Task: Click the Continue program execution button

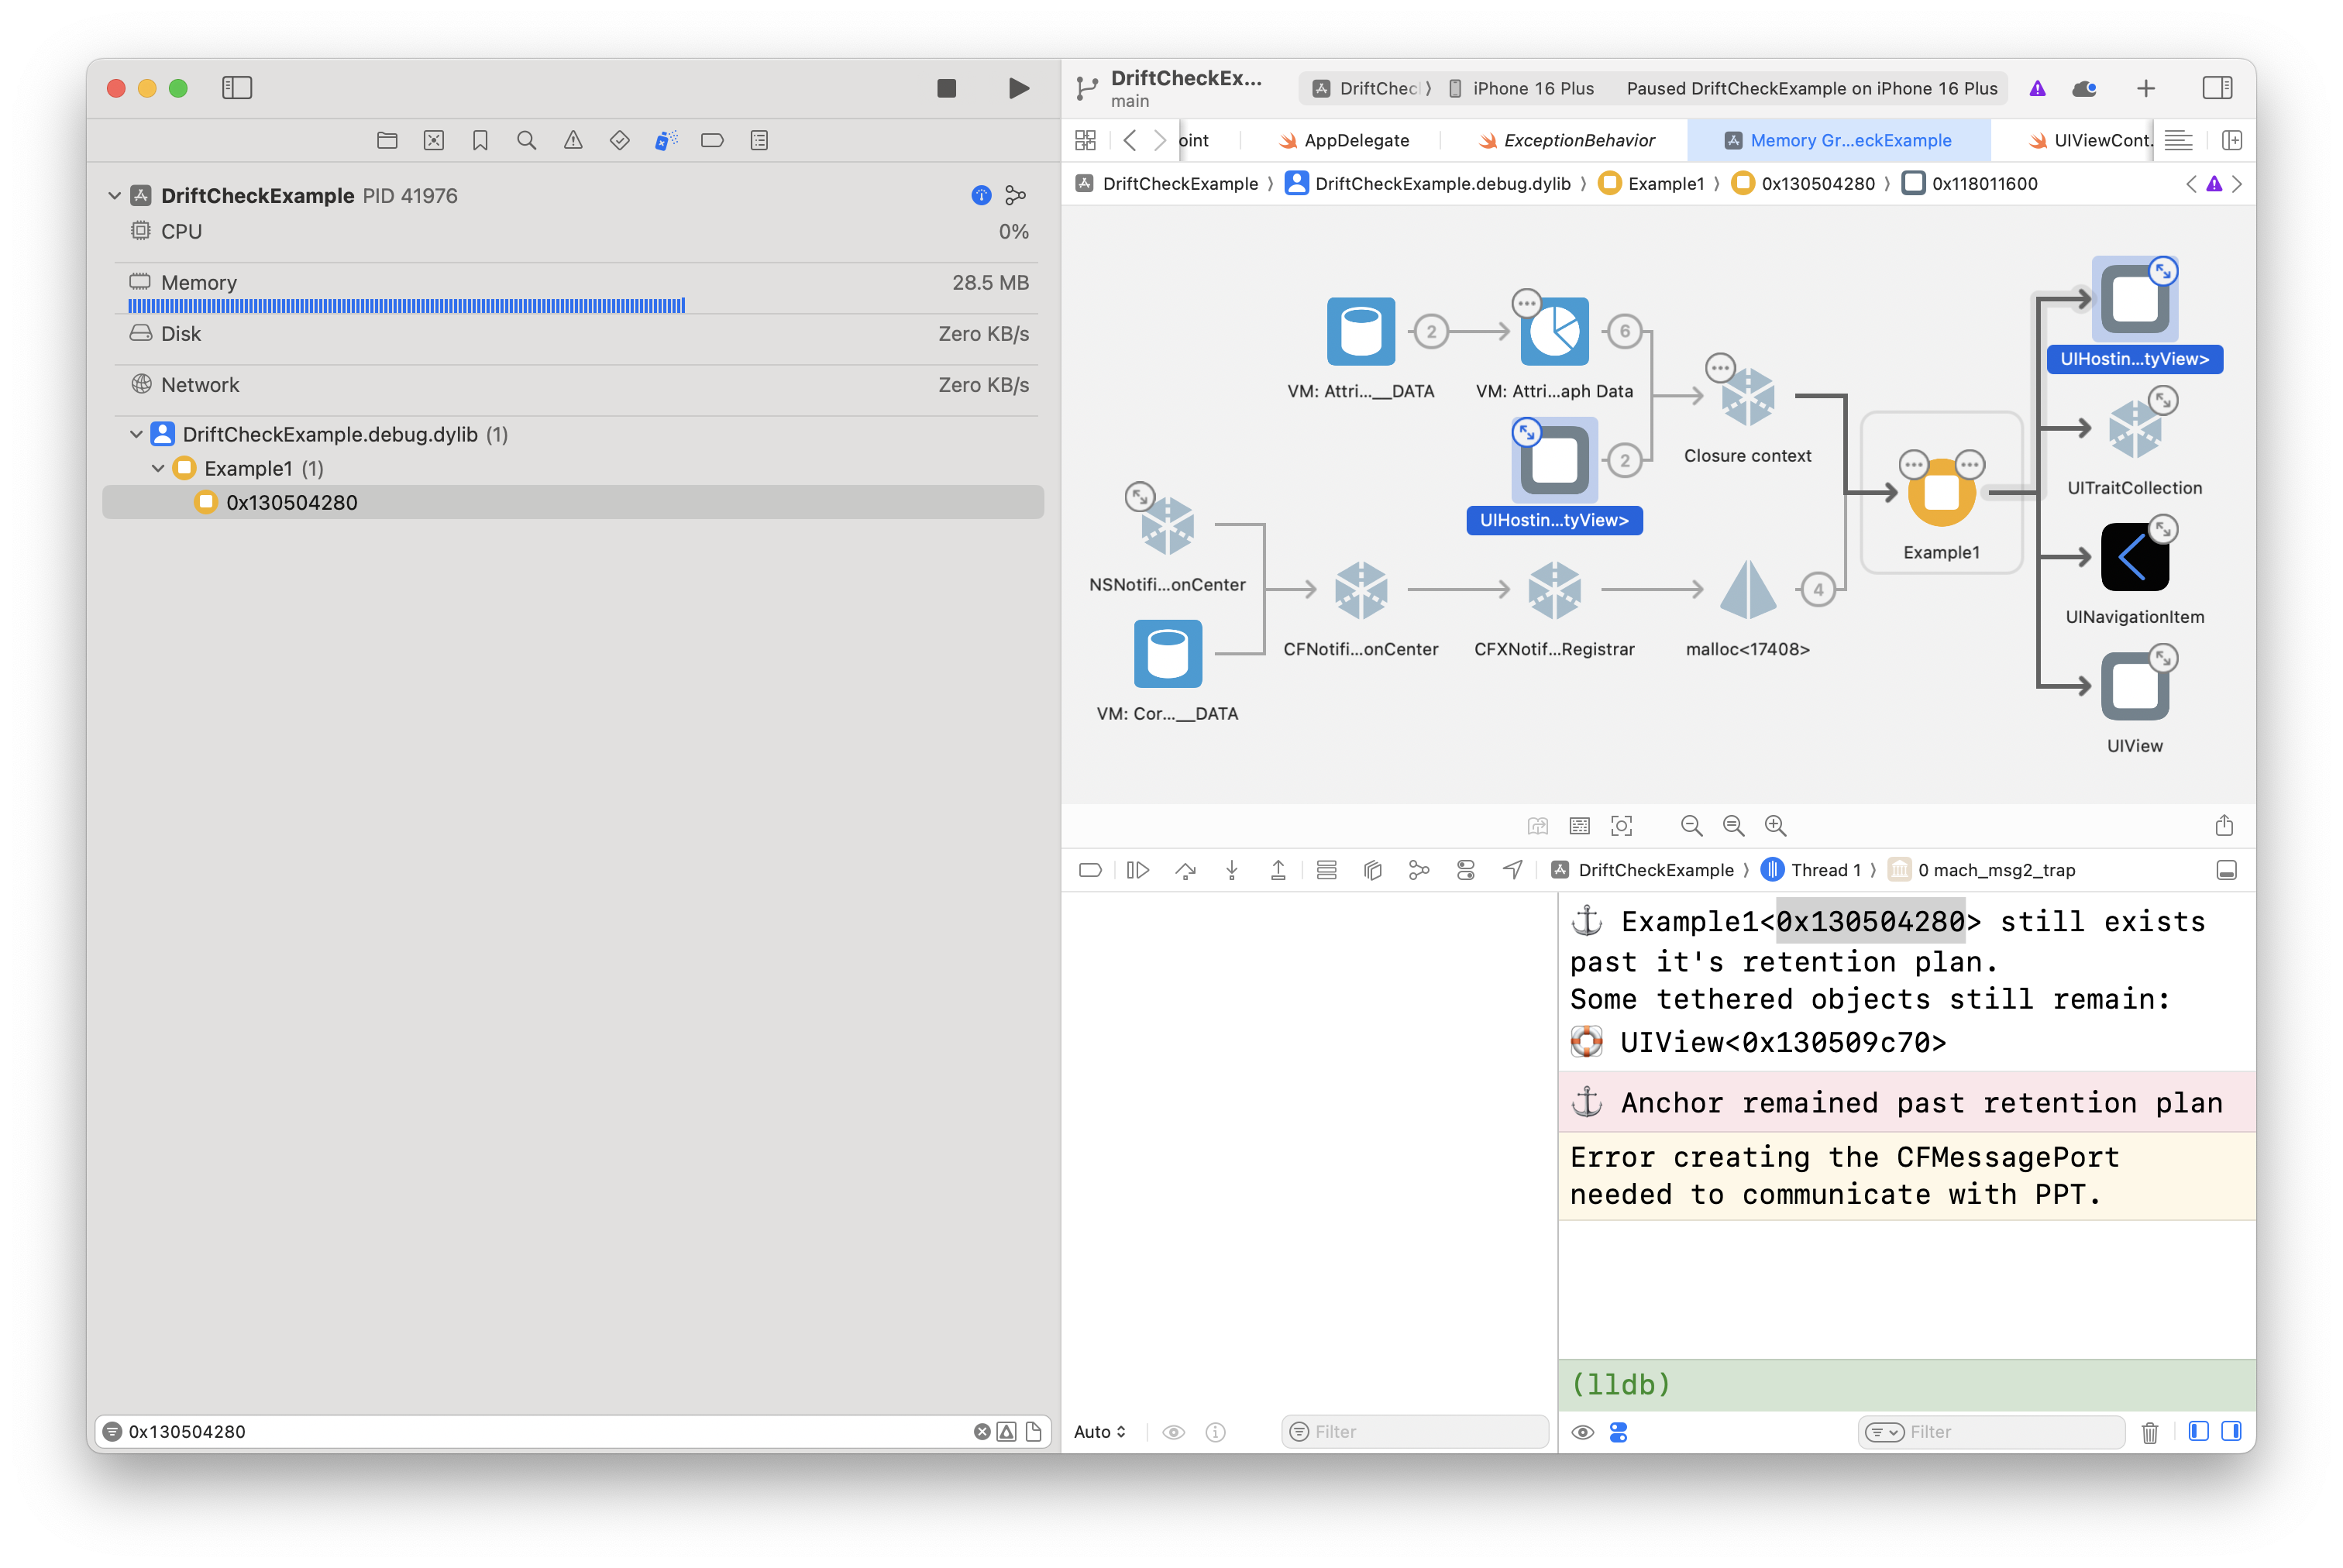Action: (1138, 870)
